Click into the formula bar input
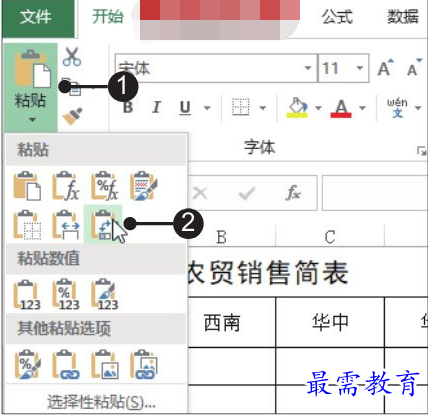The image size is (428, 415). (x=374, y=193)
